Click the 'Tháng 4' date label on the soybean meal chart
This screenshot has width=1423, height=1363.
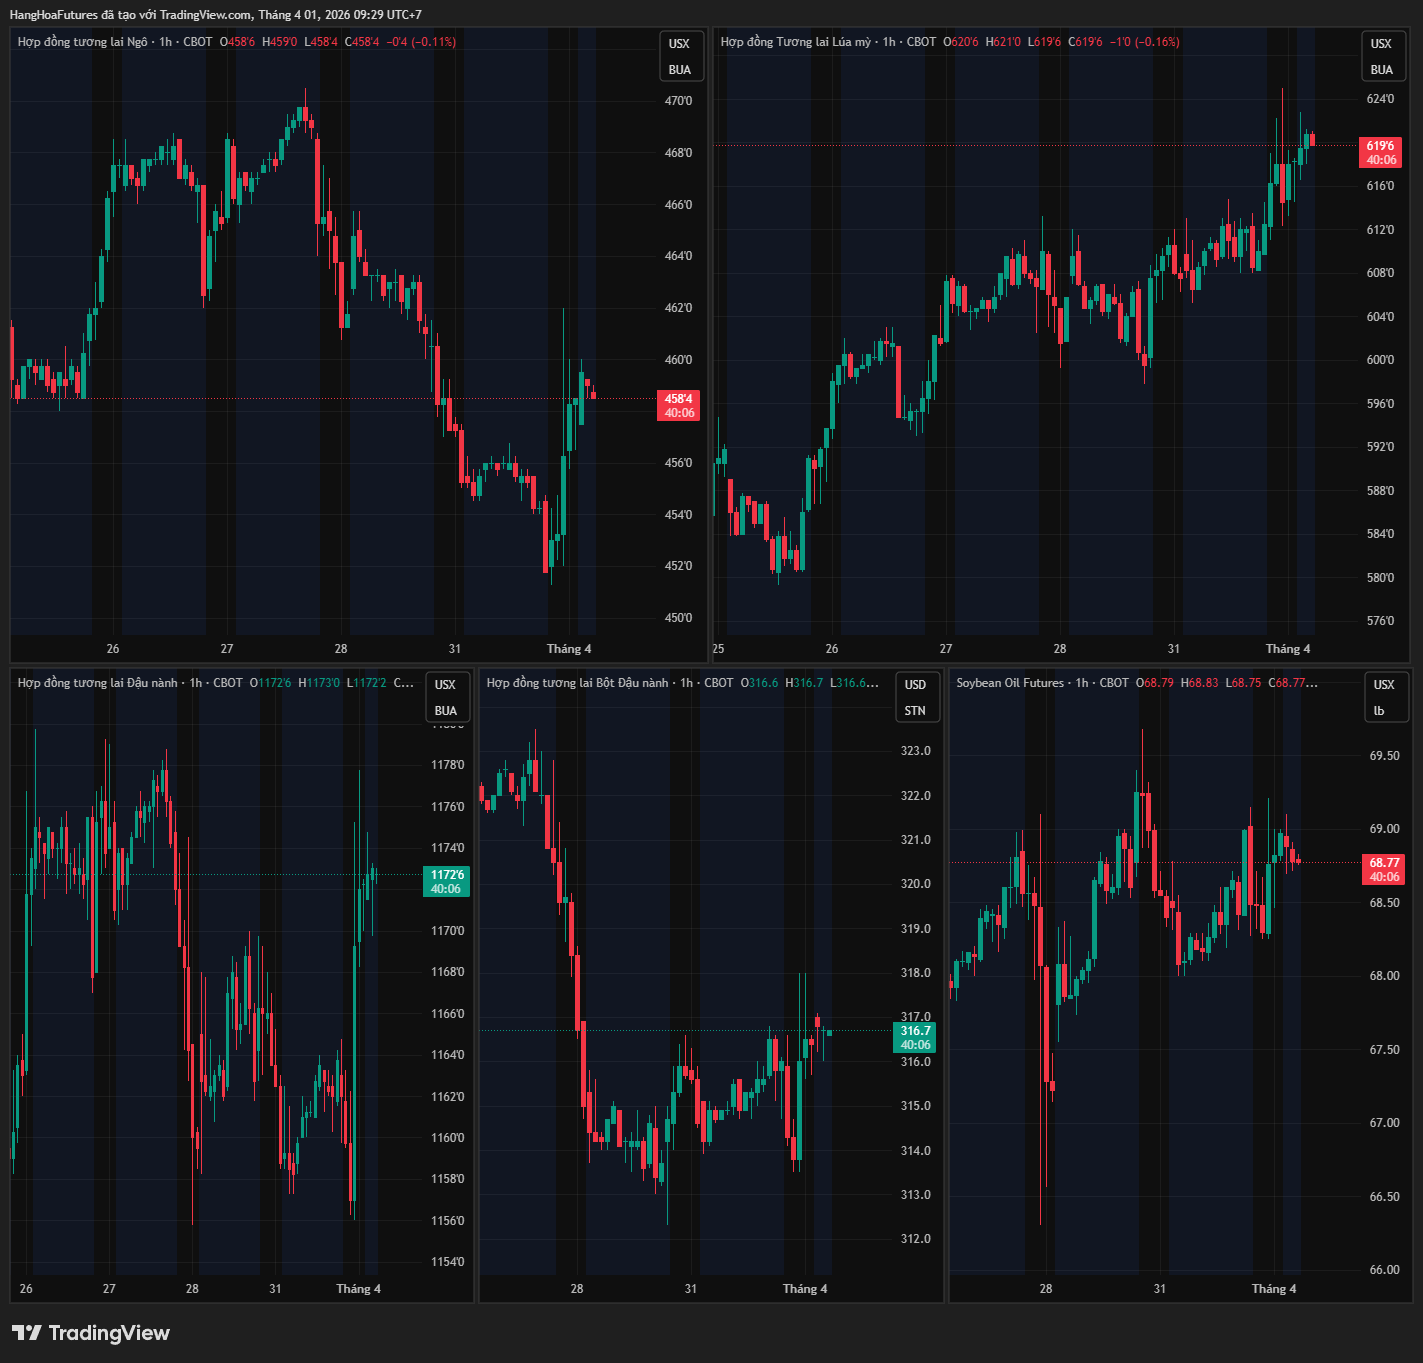[805, 1289]
